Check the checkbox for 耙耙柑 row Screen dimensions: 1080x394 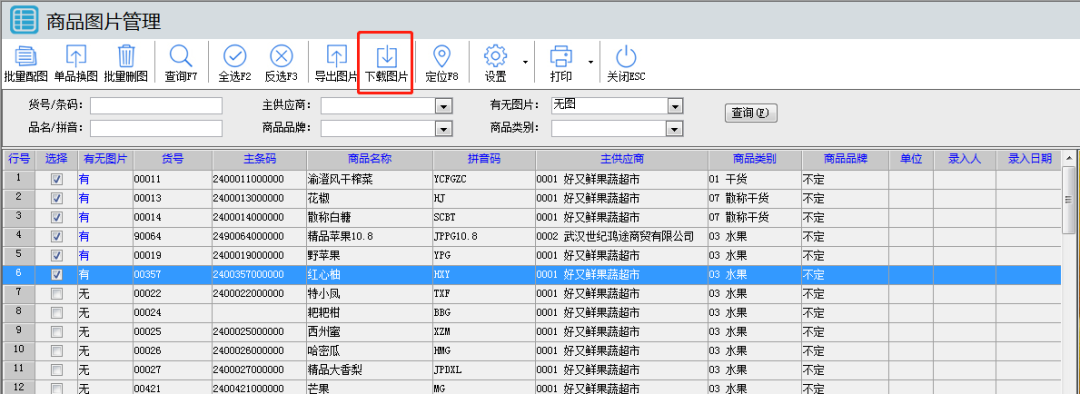[x=57, y=312]
